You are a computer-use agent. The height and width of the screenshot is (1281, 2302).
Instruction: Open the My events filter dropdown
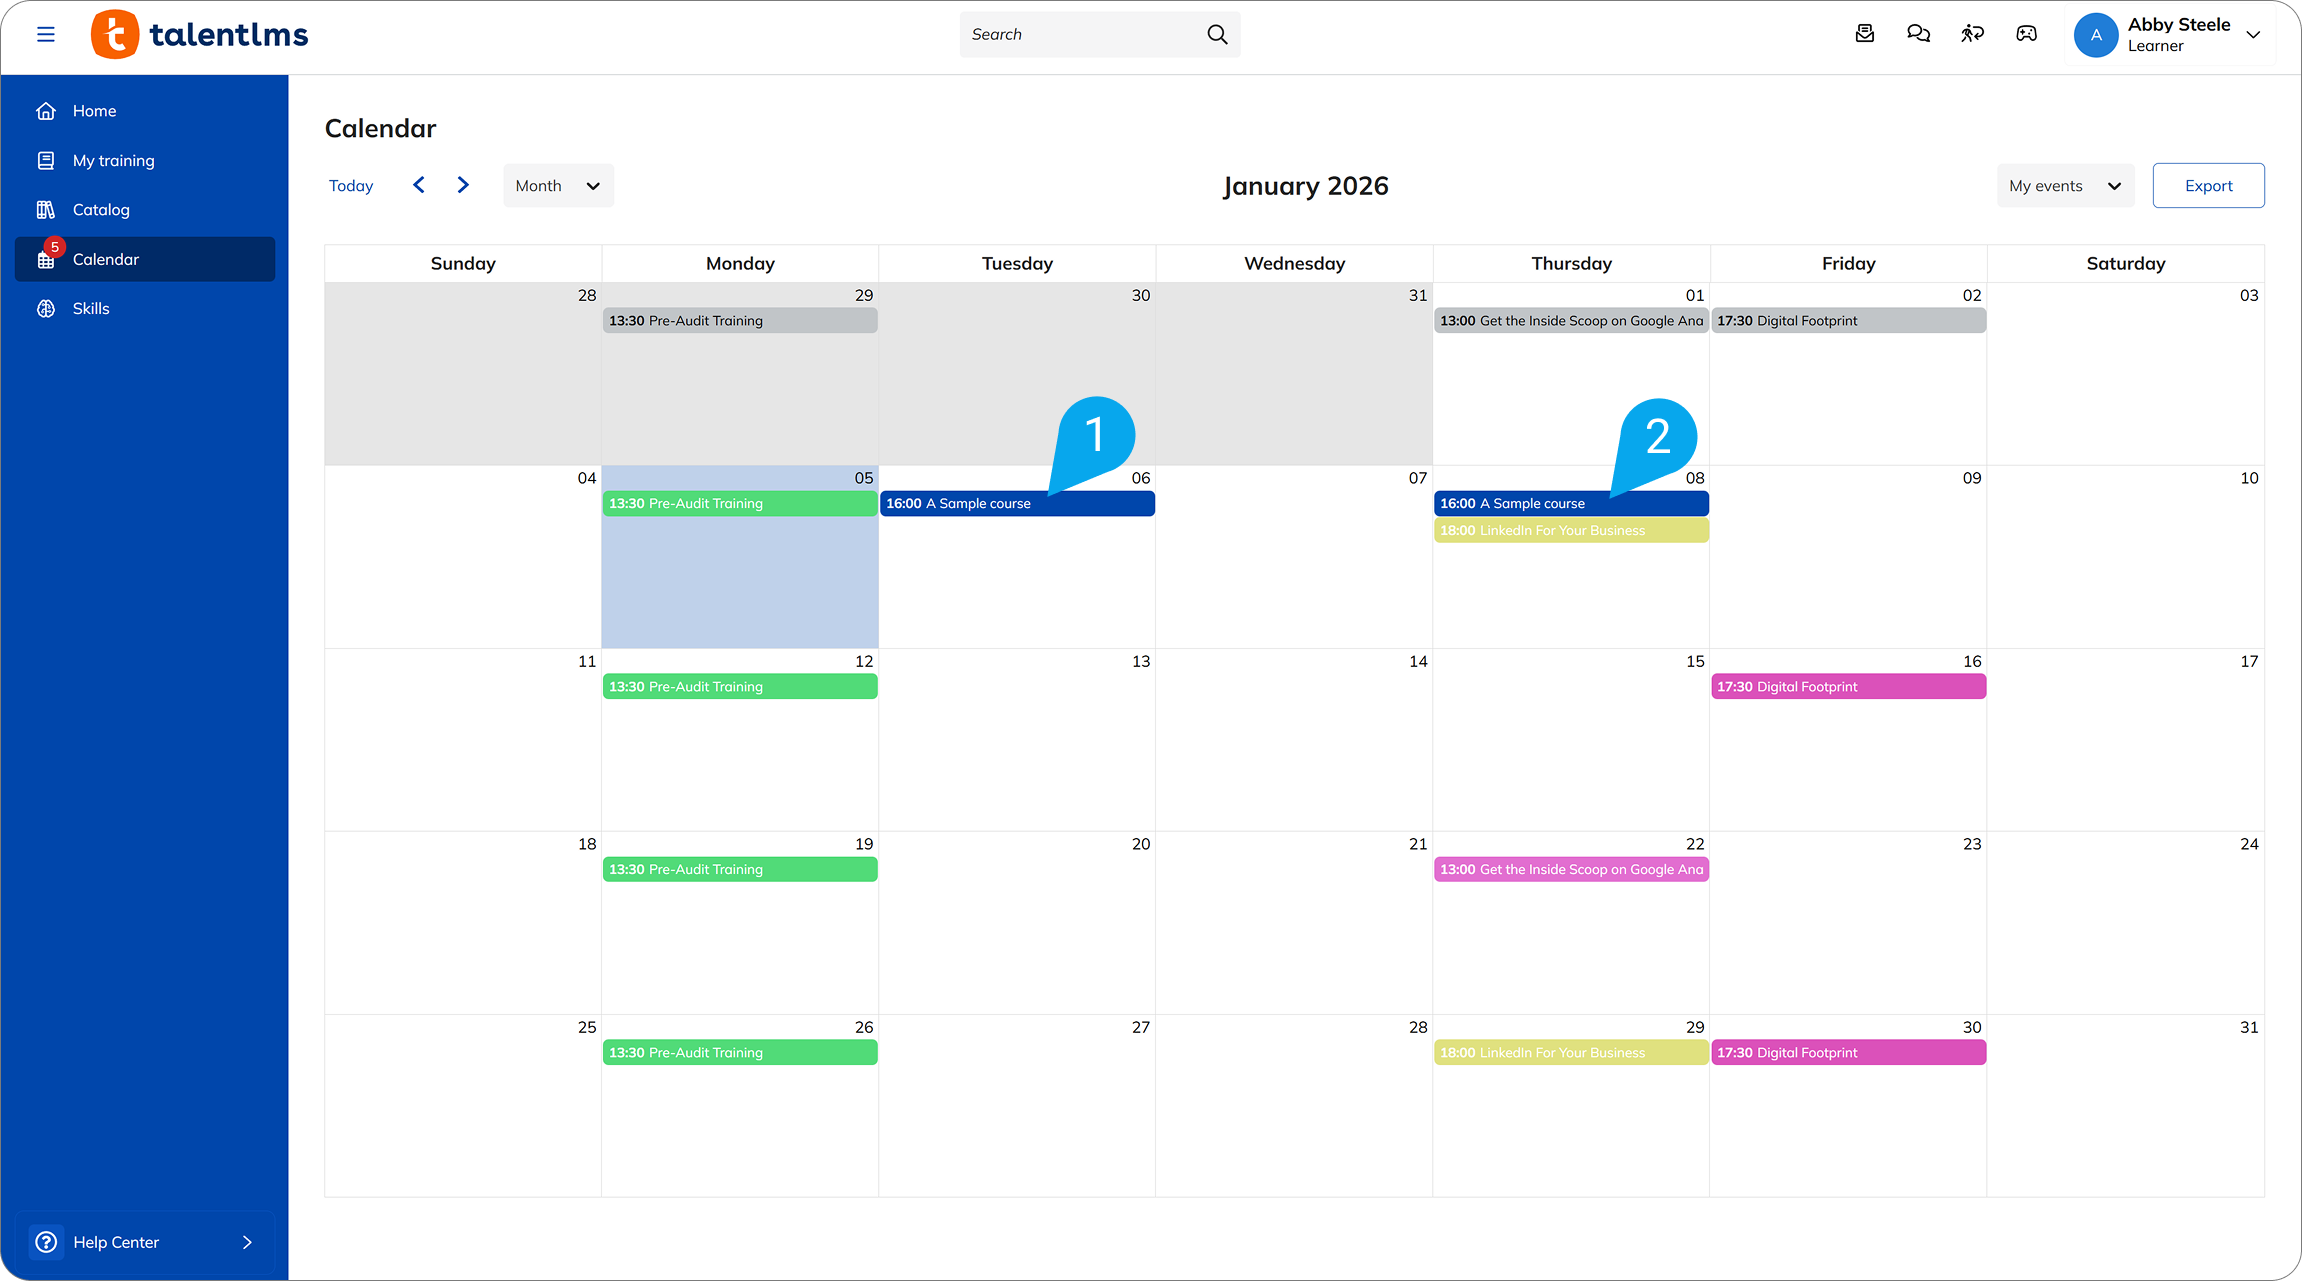[2065, 185]
